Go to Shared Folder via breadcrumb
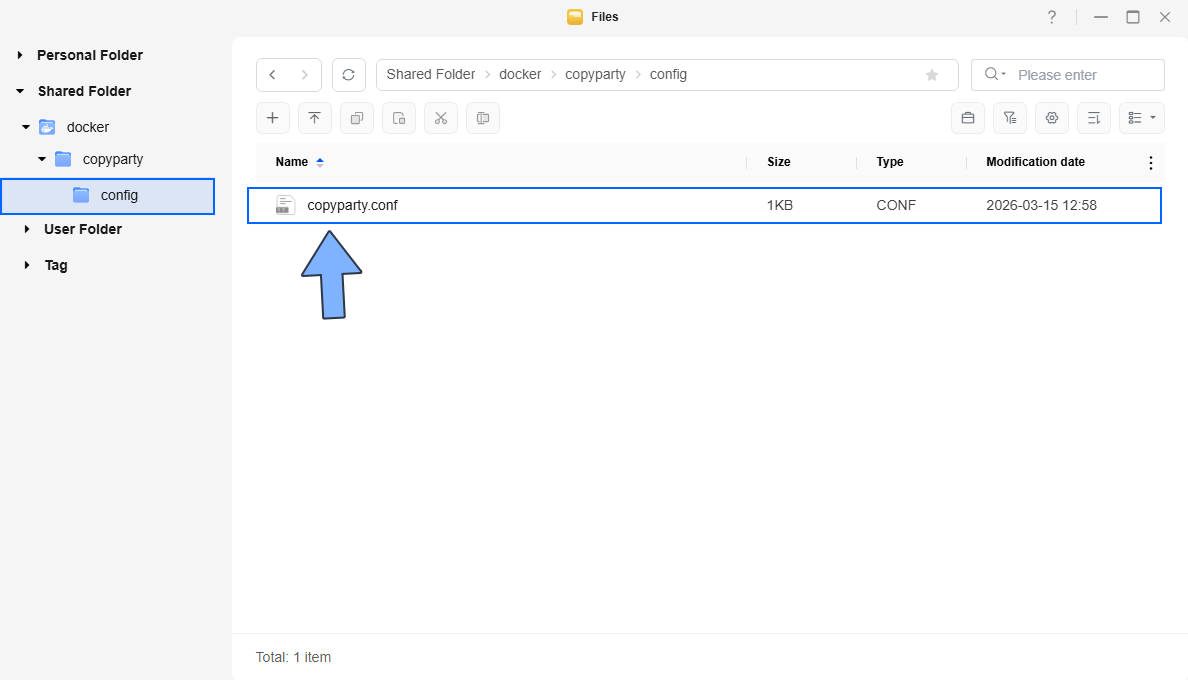The height and width of the screenshot is (680, 1188). coord(431,75)
